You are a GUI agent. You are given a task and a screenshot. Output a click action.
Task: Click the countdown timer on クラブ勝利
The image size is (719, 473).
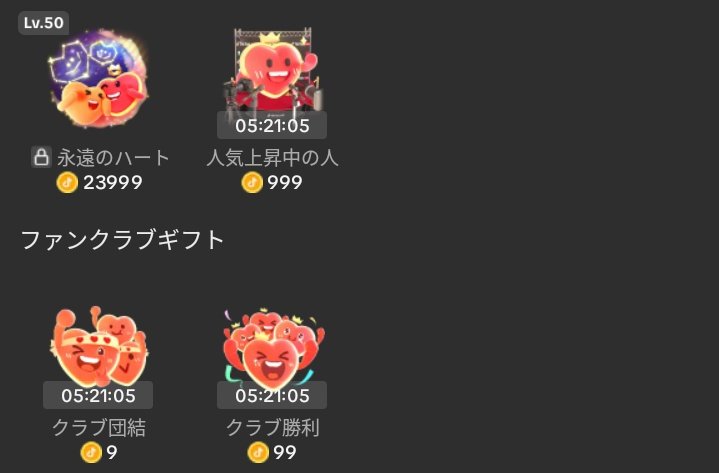coord(272,395)
